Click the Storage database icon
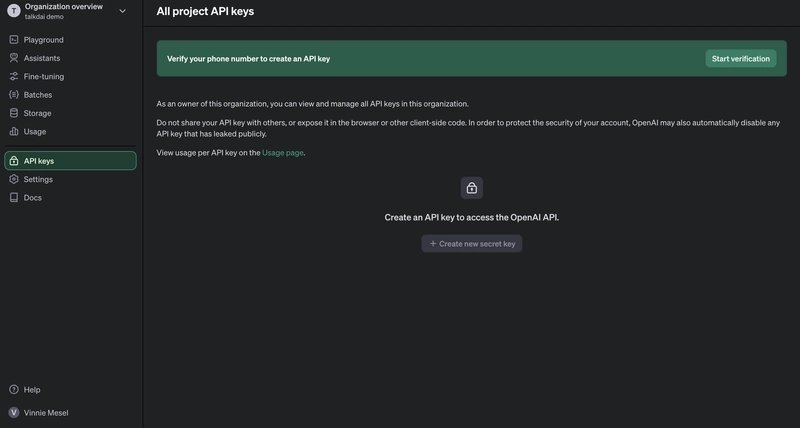 (14, 113)
